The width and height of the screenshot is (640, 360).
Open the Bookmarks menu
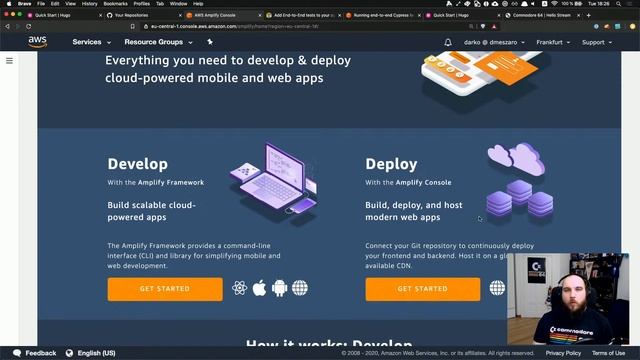[116, 4]
